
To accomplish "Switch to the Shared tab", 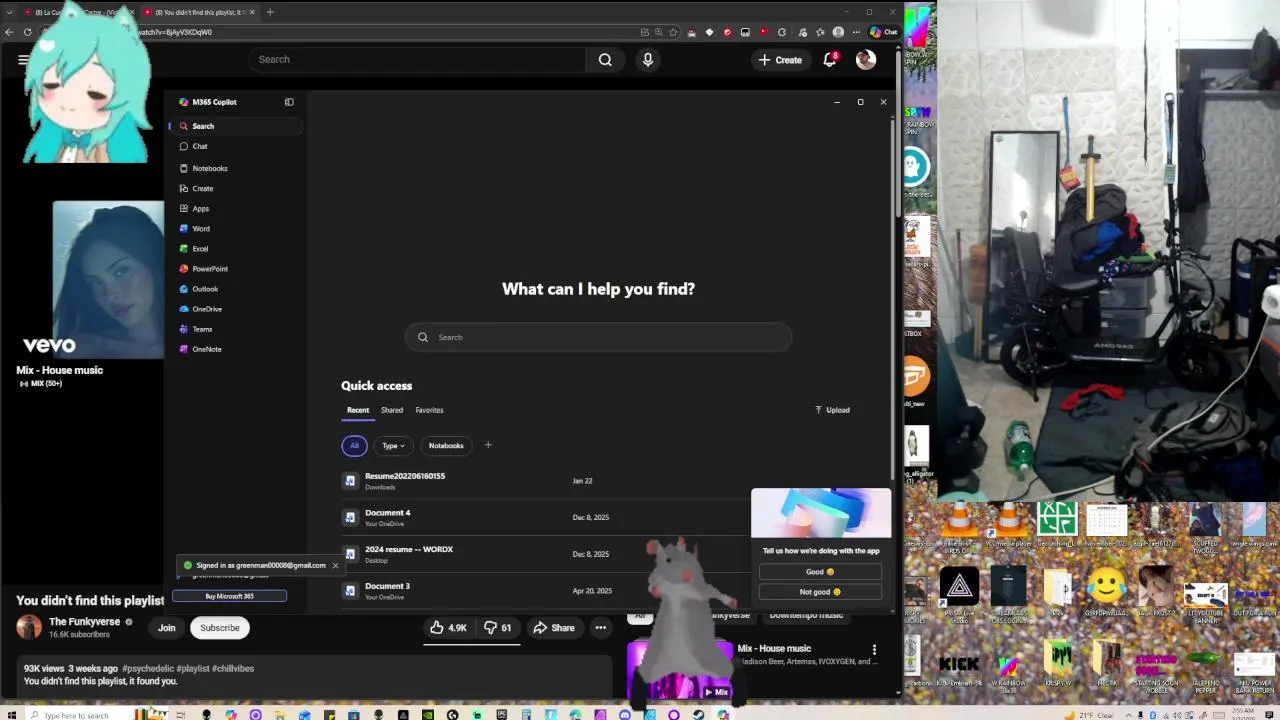I will pos(392,410).
